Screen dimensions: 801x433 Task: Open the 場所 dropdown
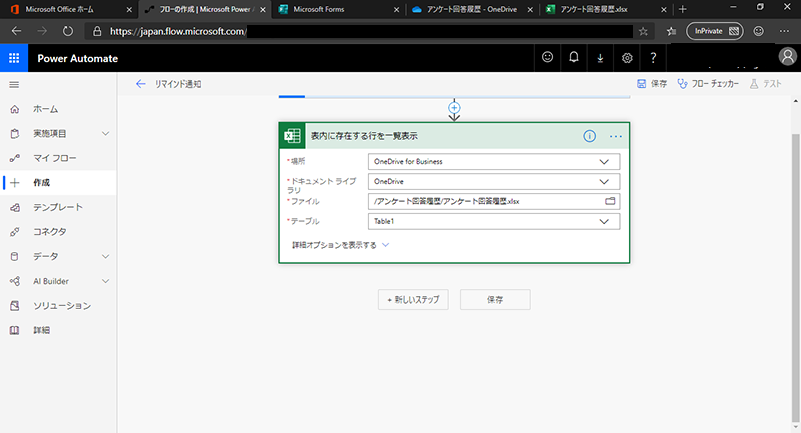point(493,161)
